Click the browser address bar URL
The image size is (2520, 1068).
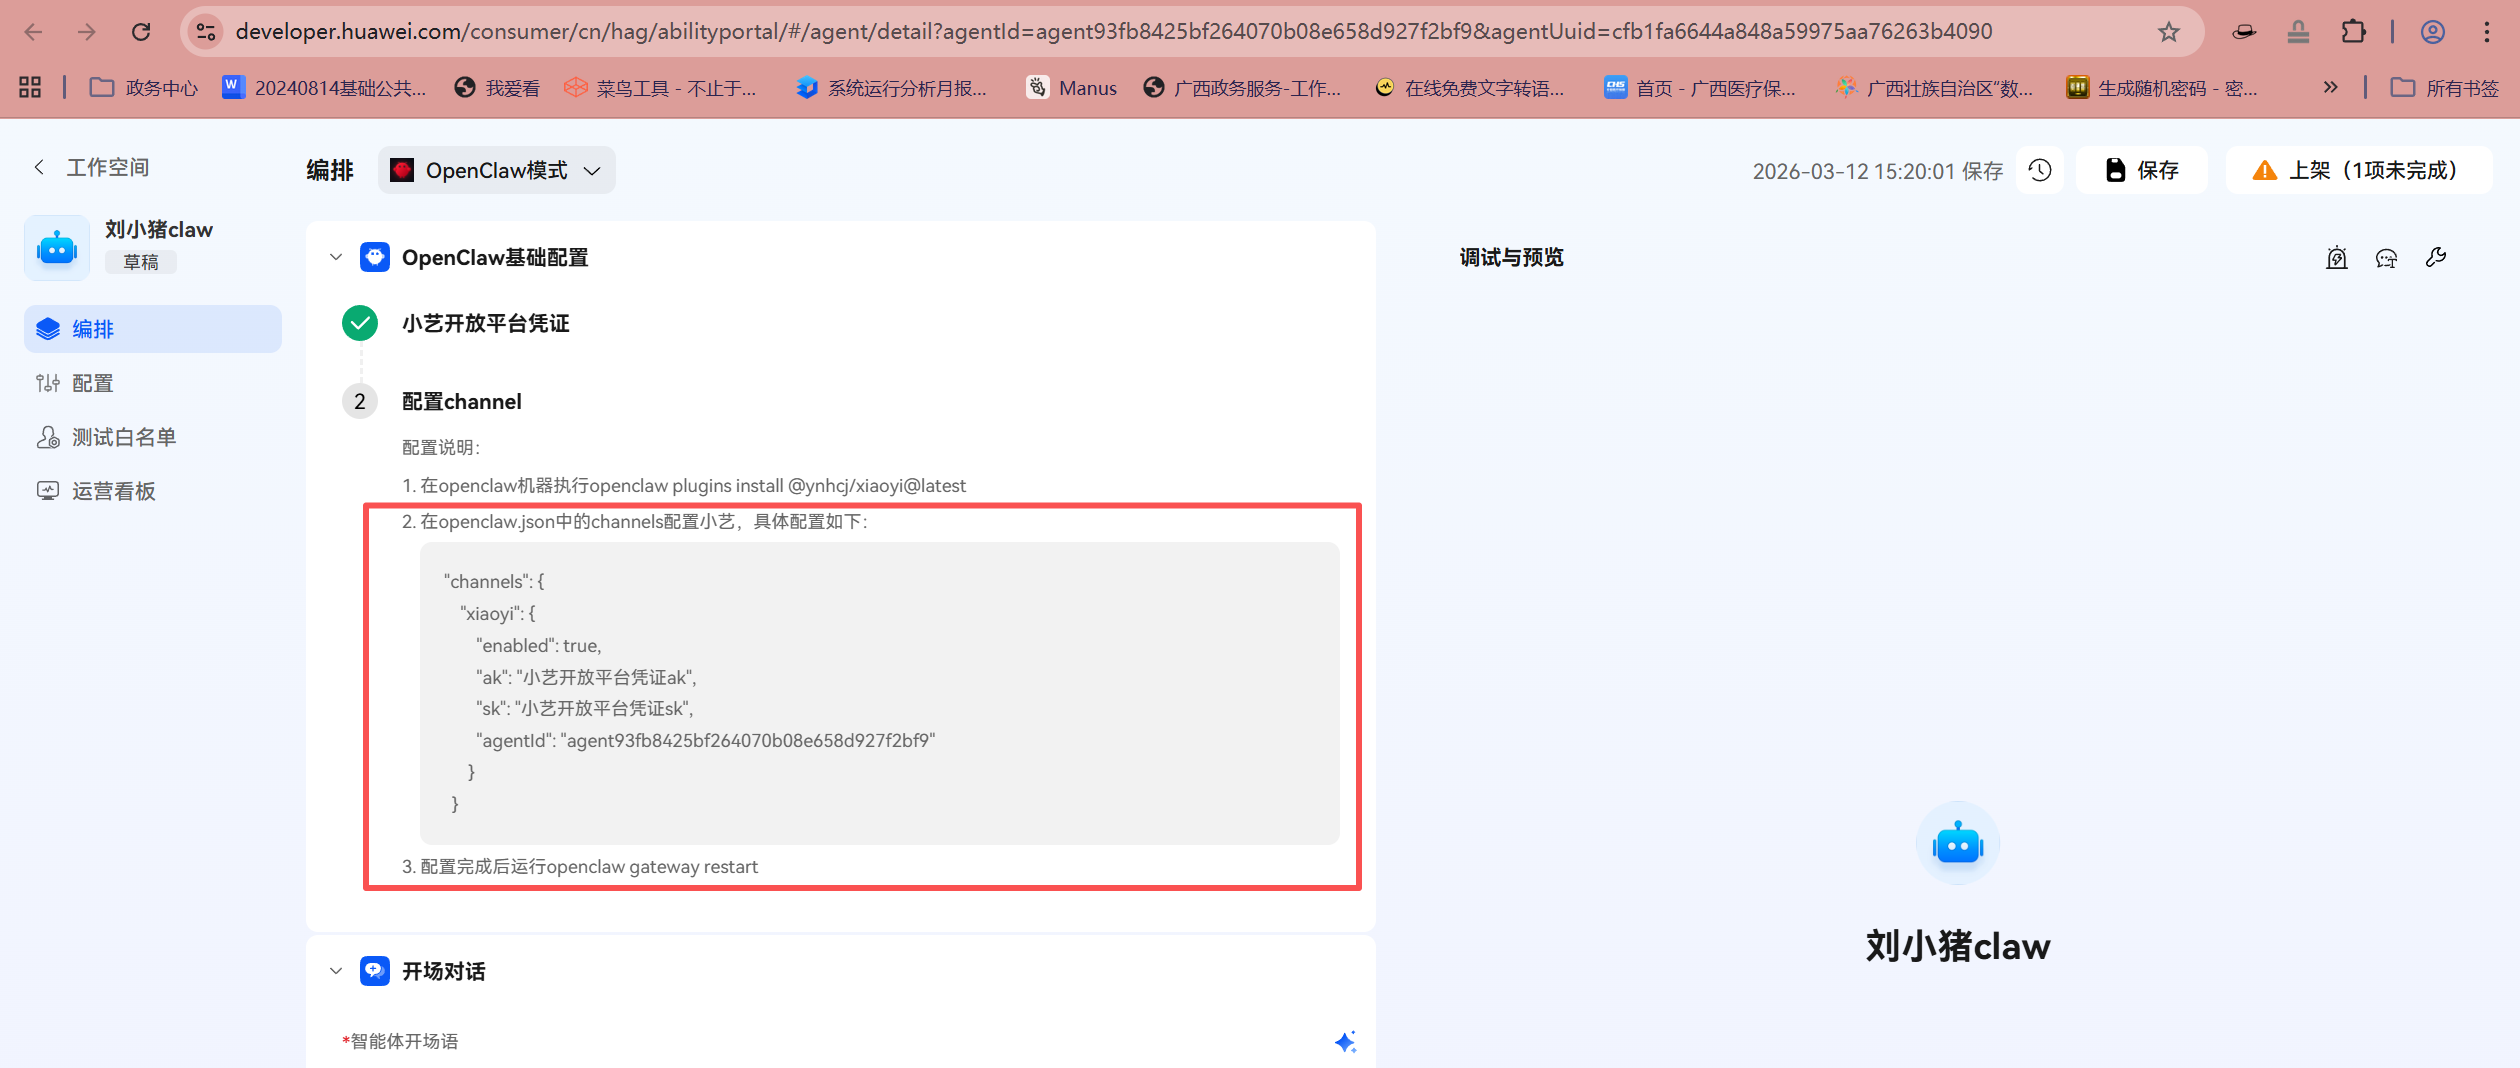tap(1112, 32)
